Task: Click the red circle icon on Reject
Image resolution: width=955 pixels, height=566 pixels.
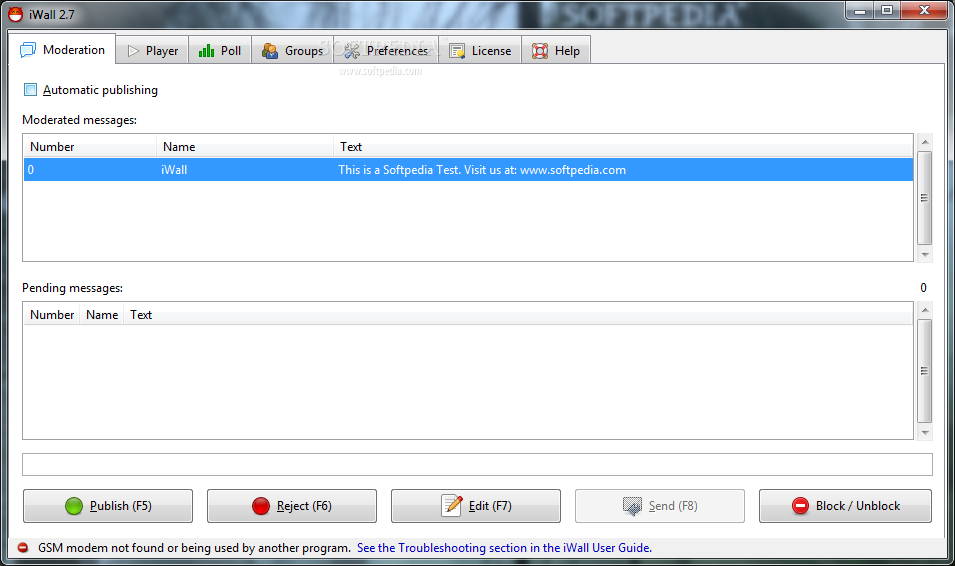Action: pos(261,506)
